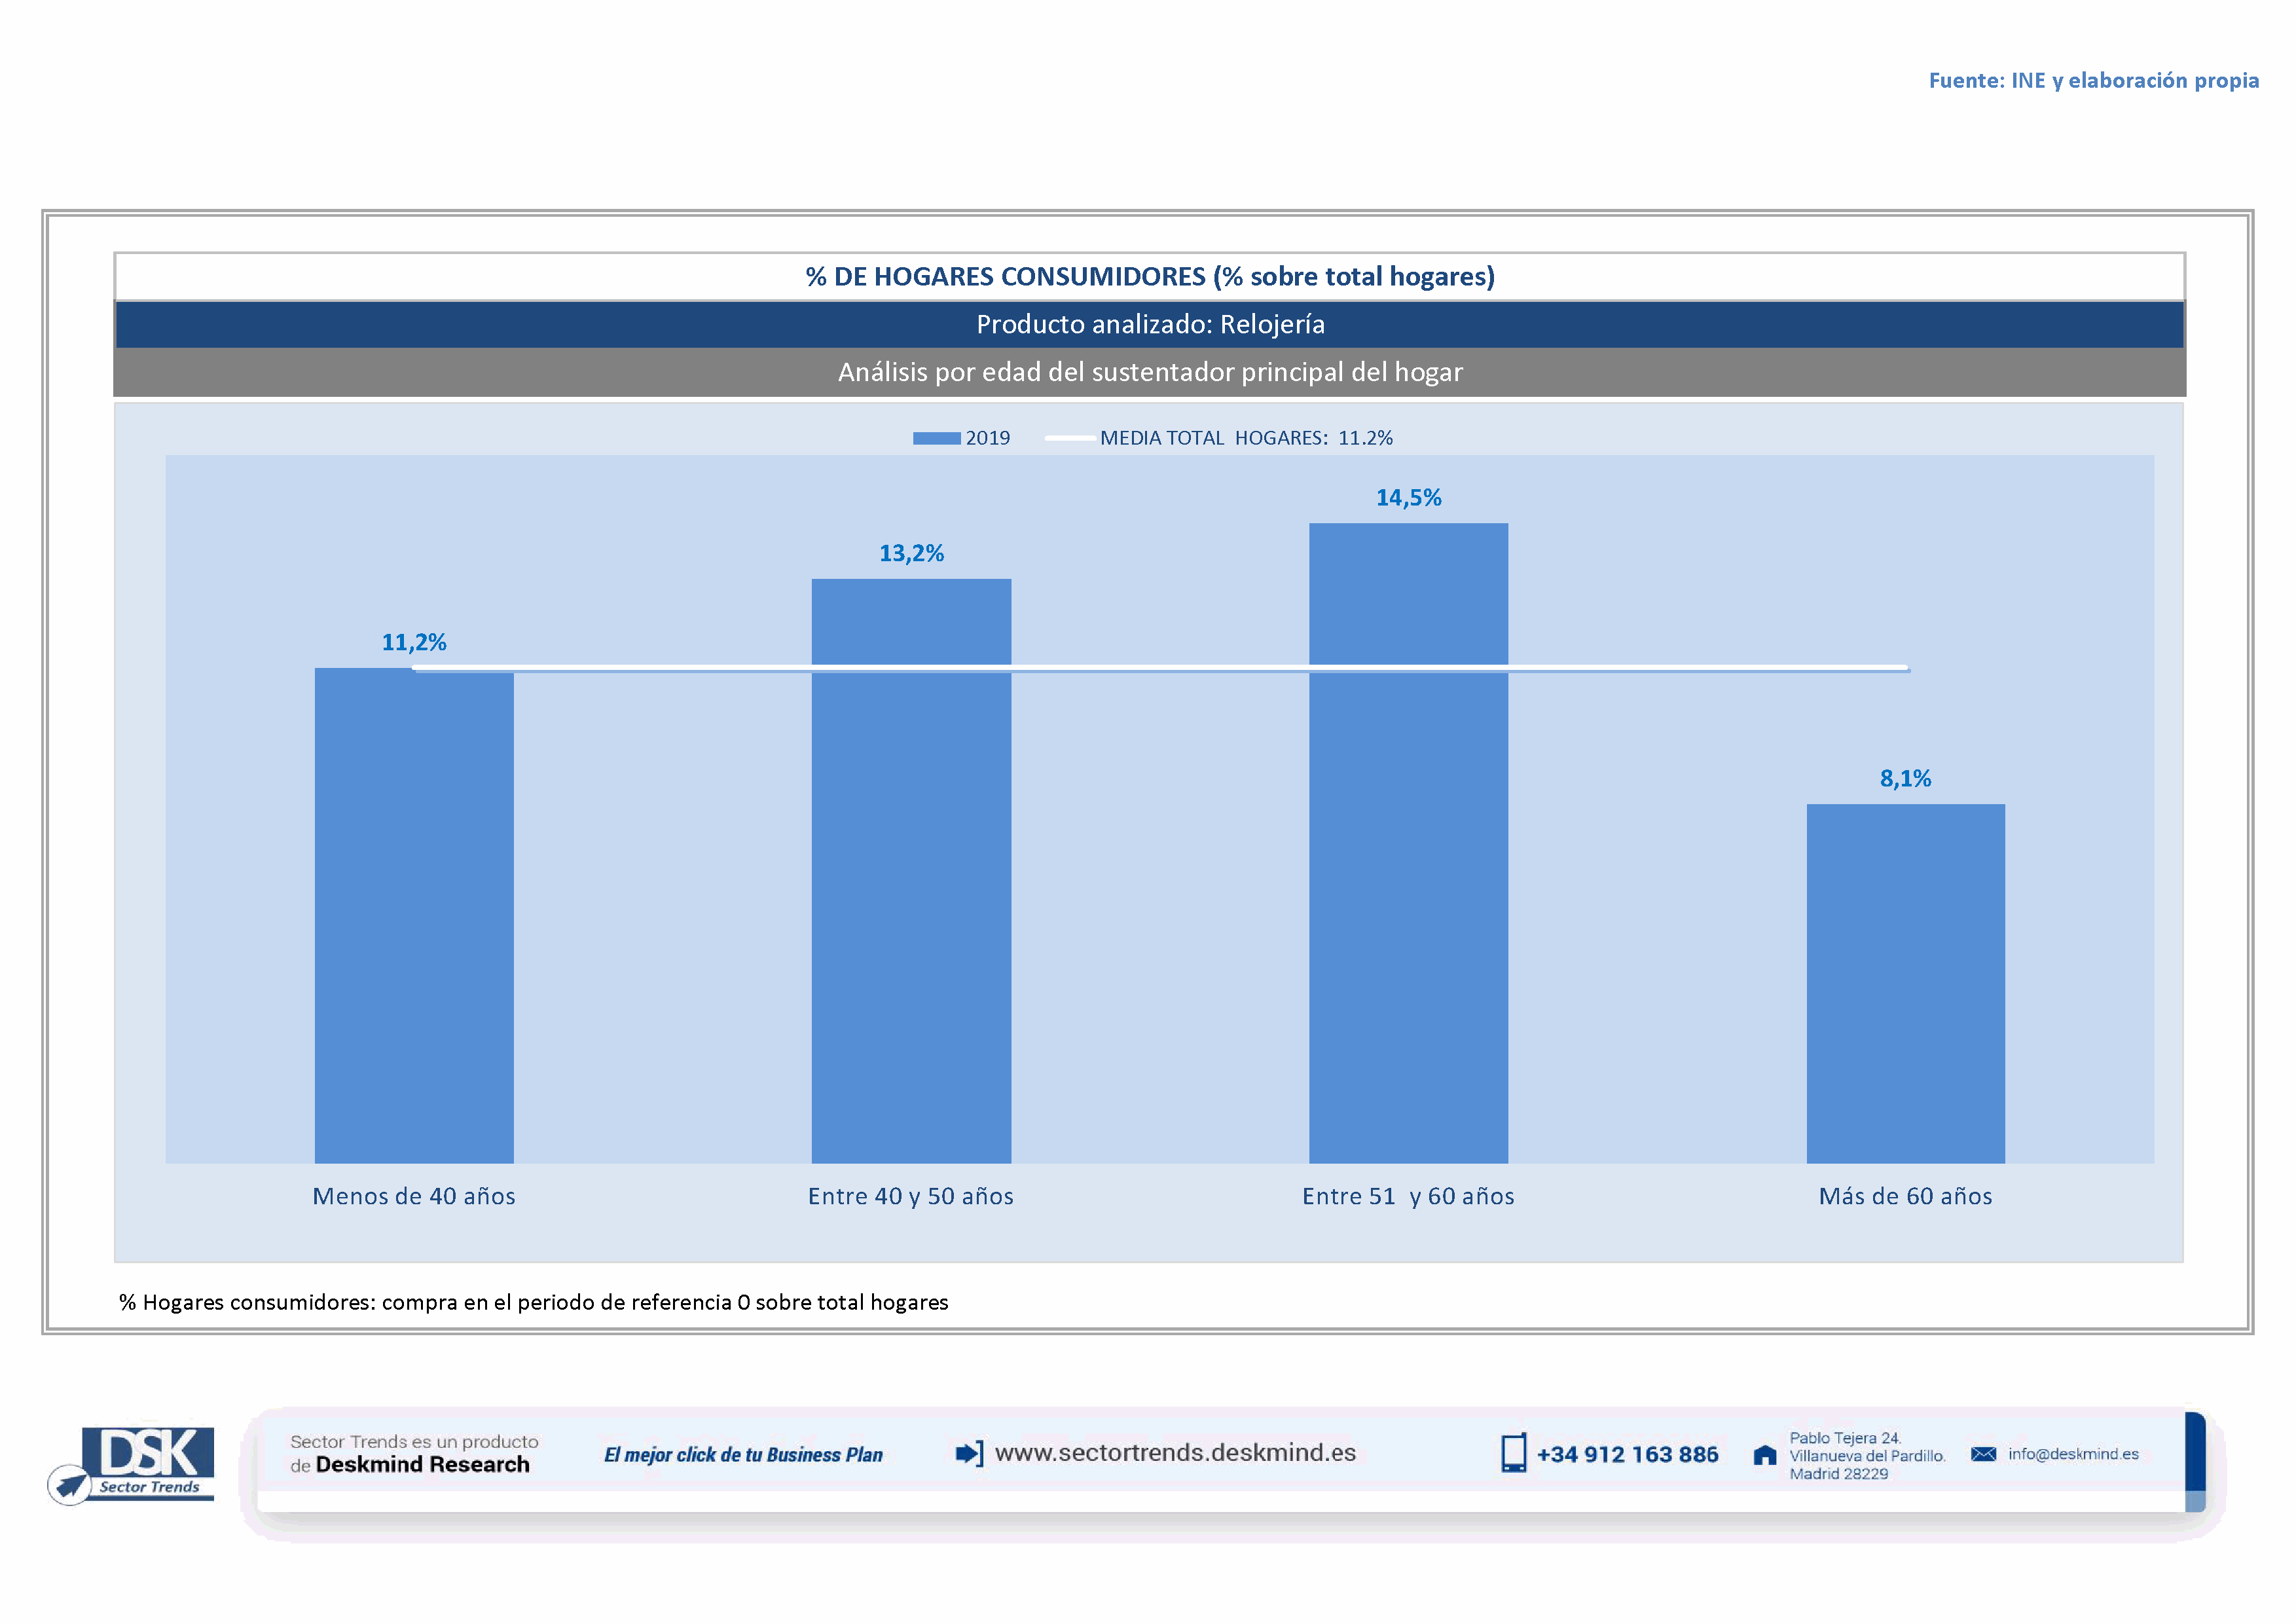Select the Menos de 40 años bar
The height and width of the screenshot is (1624, 2296).
coord(414,915)
